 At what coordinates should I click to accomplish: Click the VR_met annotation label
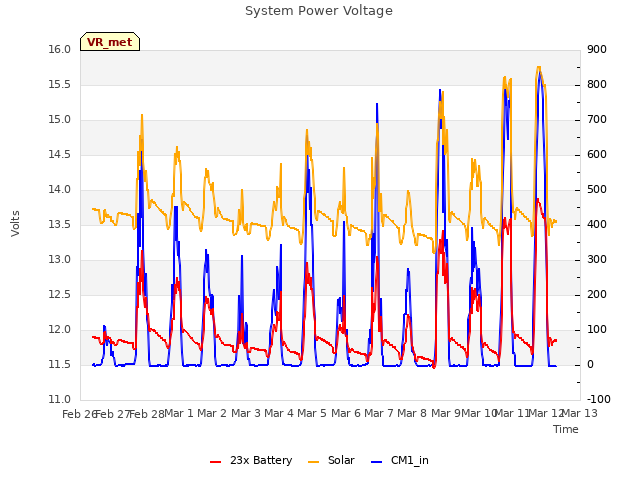[x=110, y=42]
